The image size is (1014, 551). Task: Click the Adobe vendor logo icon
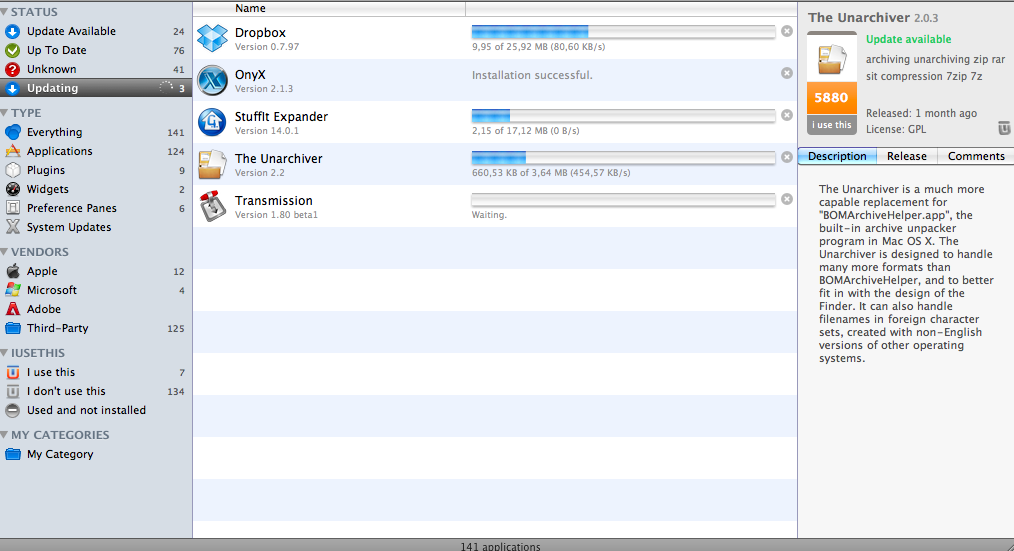click(13, 309)
